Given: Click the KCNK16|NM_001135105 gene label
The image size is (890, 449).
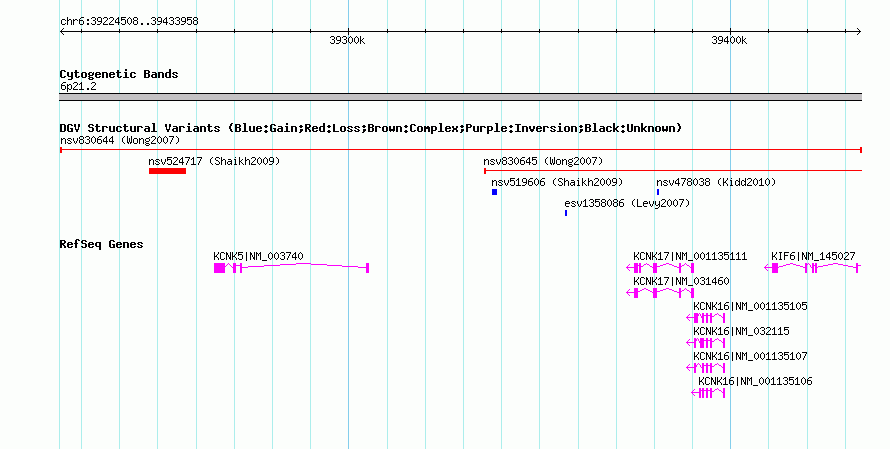Looking at the screenshot, I should pyautogui.click(x=750, y=306).
